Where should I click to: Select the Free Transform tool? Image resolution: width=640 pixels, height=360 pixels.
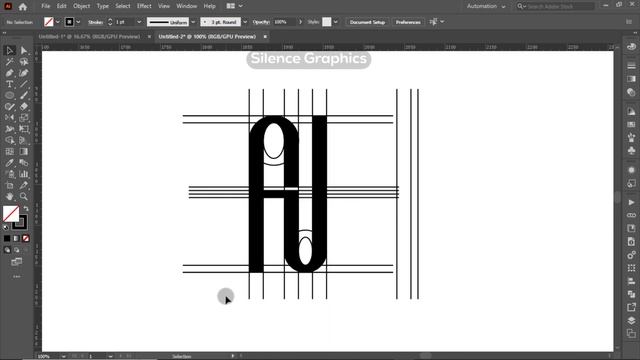[x=24, y=129]
